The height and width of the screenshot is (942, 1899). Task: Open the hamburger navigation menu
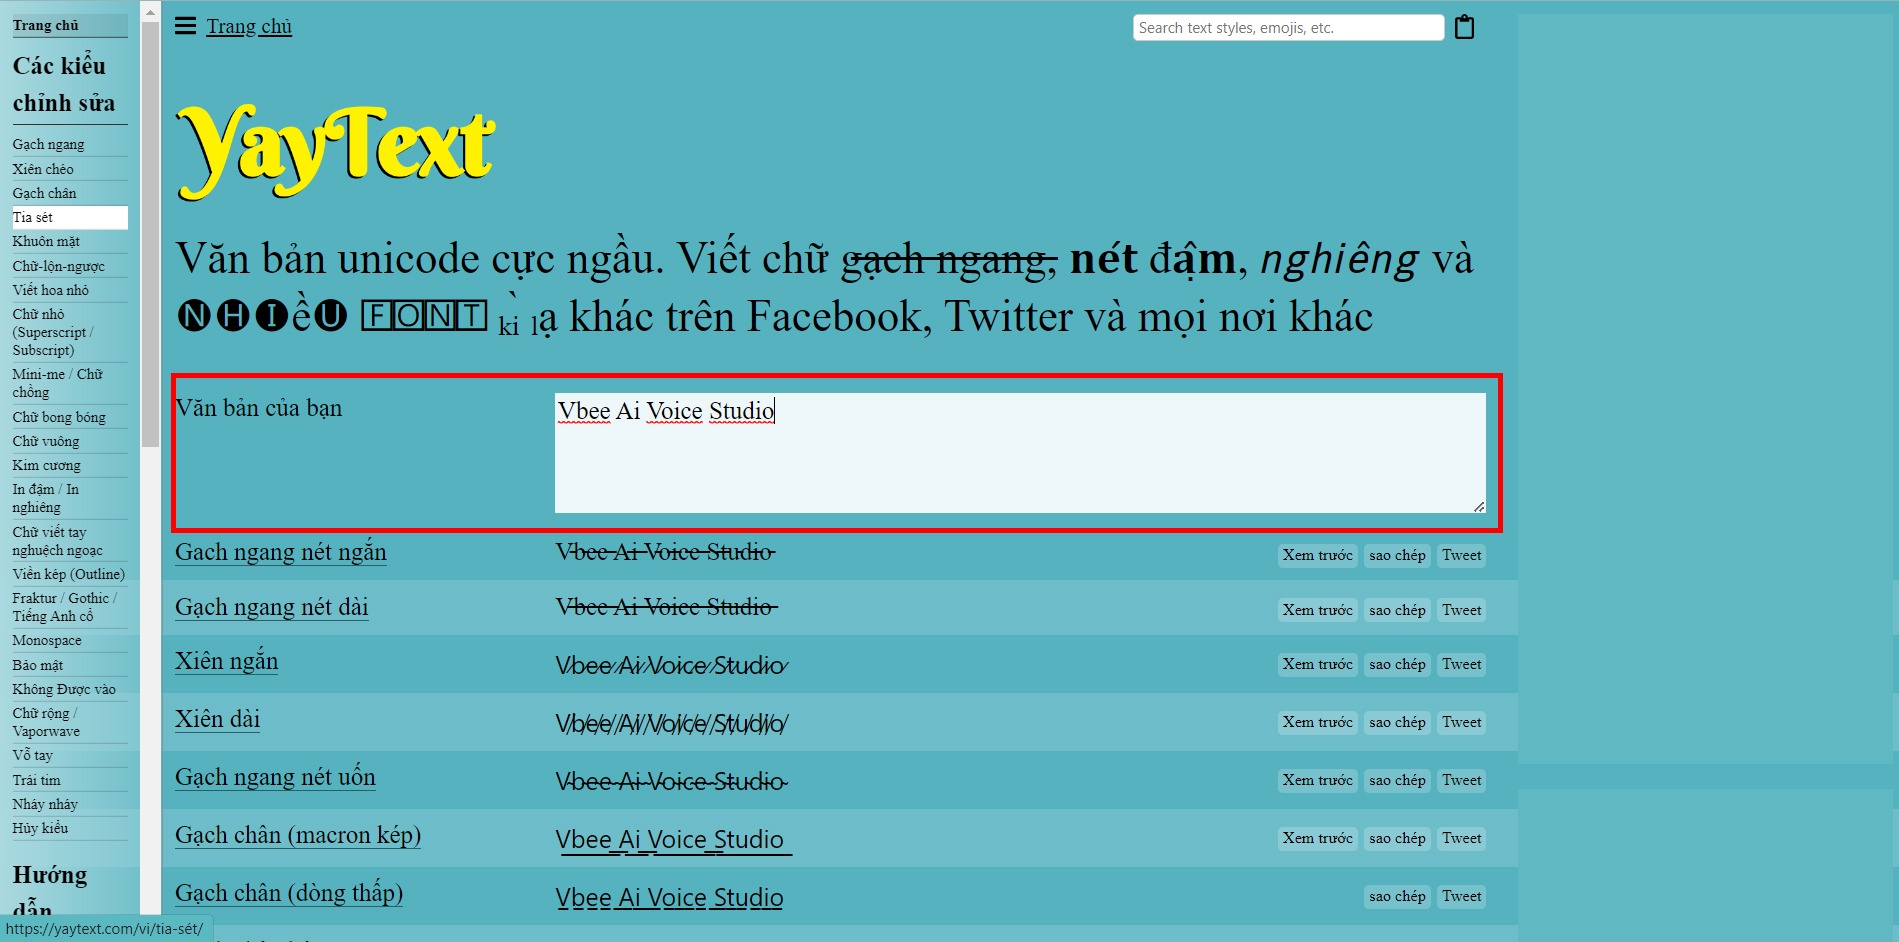coord(184,26)
